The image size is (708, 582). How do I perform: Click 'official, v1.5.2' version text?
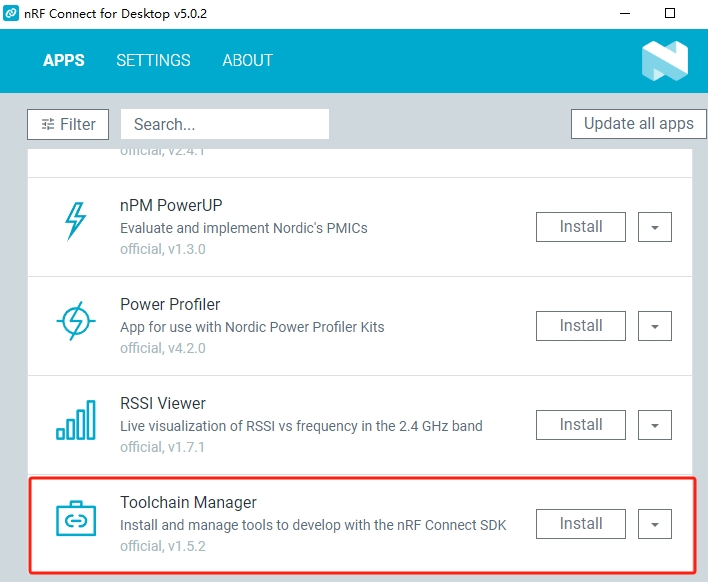pyautogui.click(x=163, y=546)
